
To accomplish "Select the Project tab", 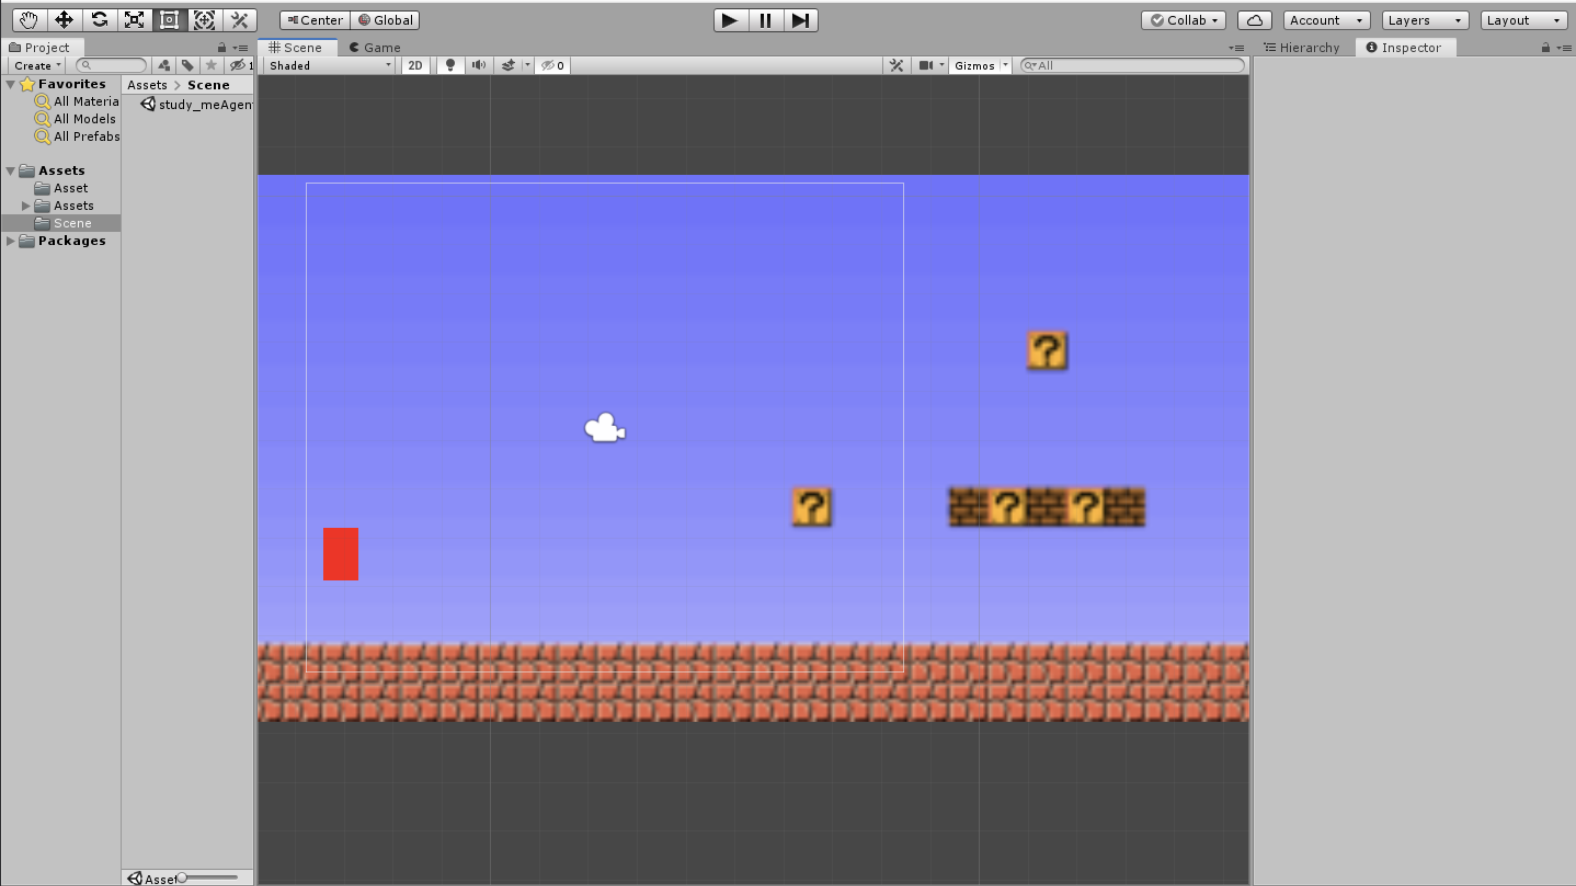I will point(40,47).
